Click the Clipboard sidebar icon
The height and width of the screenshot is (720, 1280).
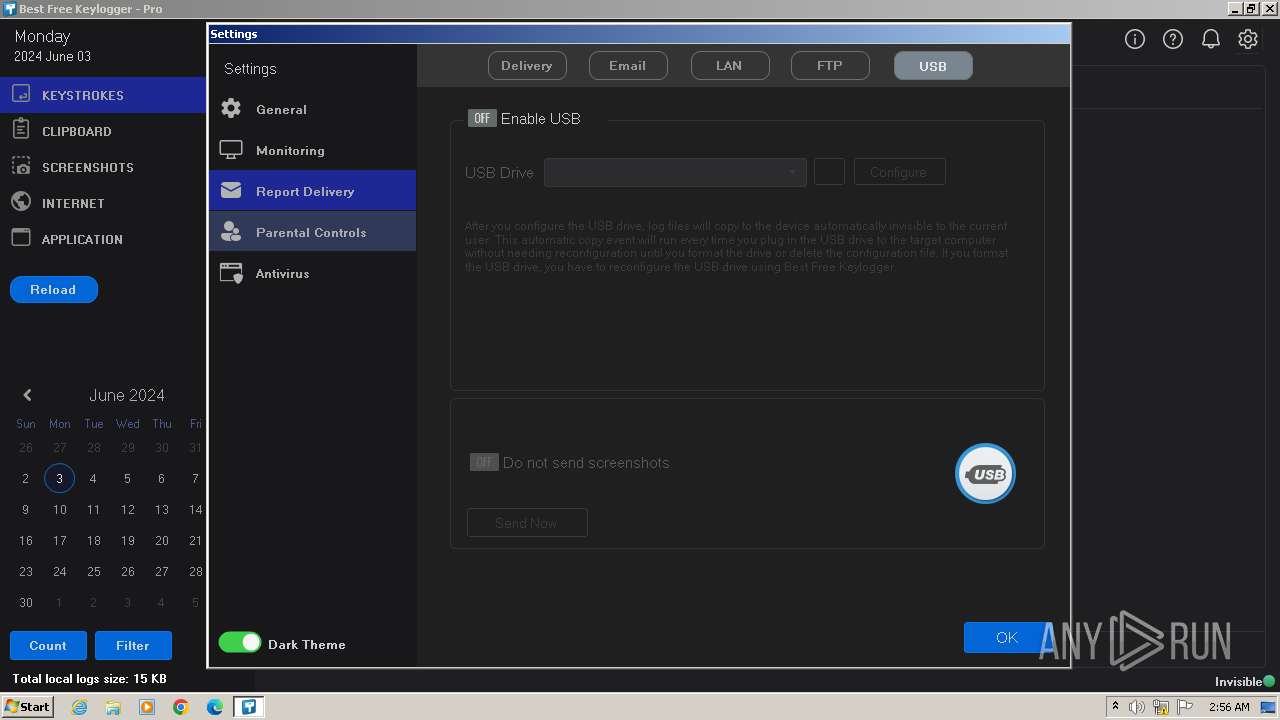tap(21, 130)
